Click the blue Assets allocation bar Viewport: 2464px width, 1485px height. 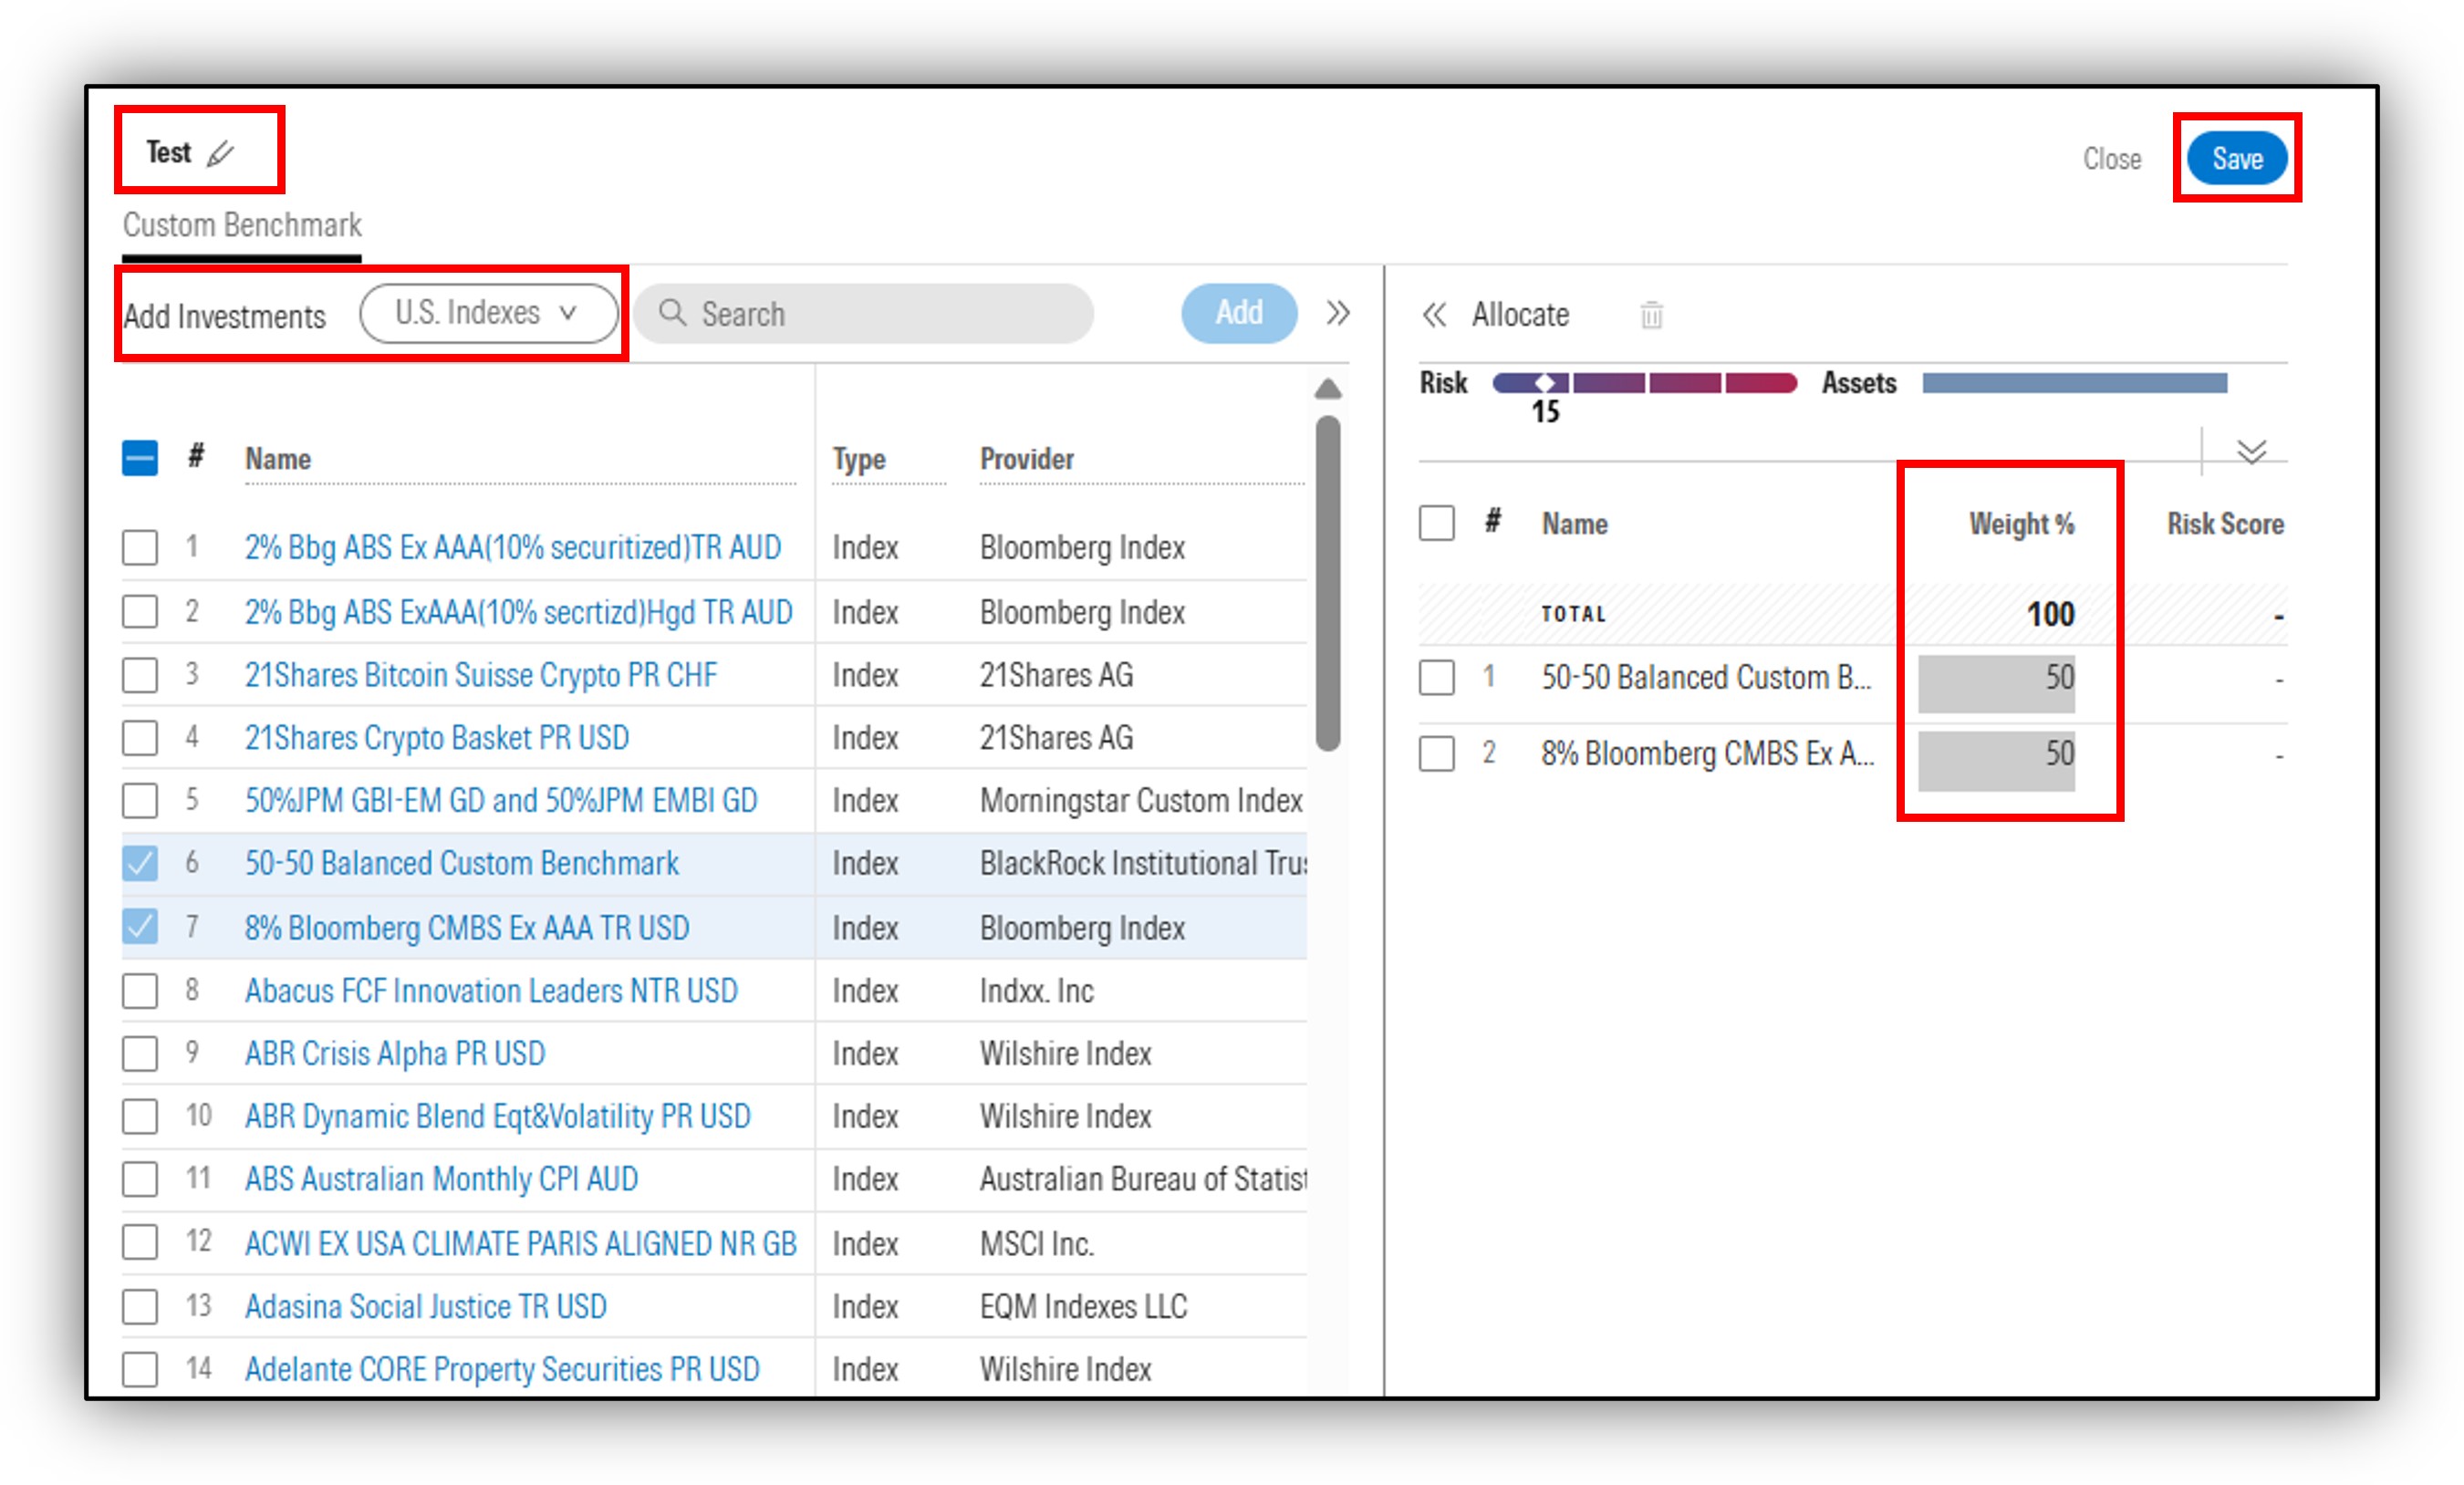(x=2075, y=383)
